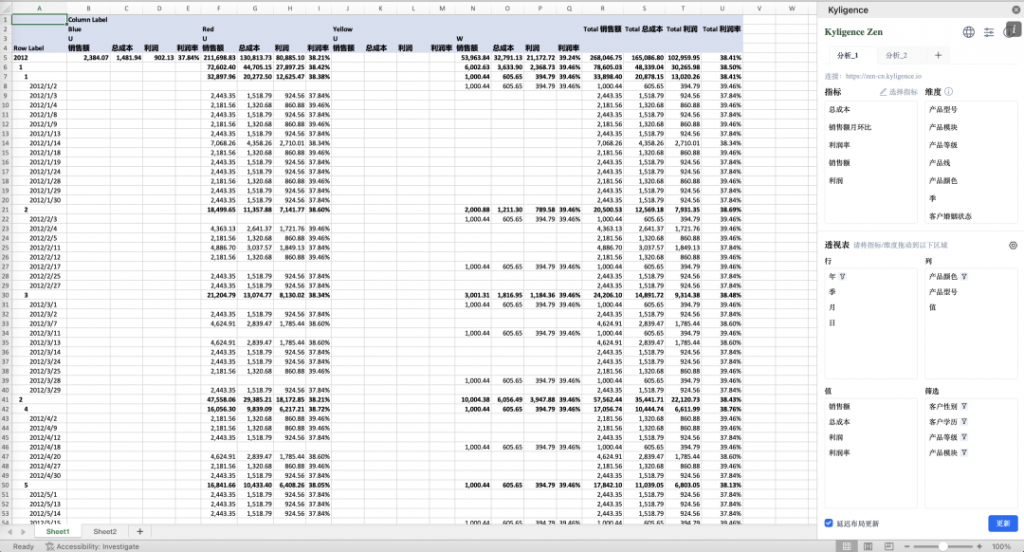This screenshot has height=552, width=1024.
Task: Select column header R
Action: [602, 8]
